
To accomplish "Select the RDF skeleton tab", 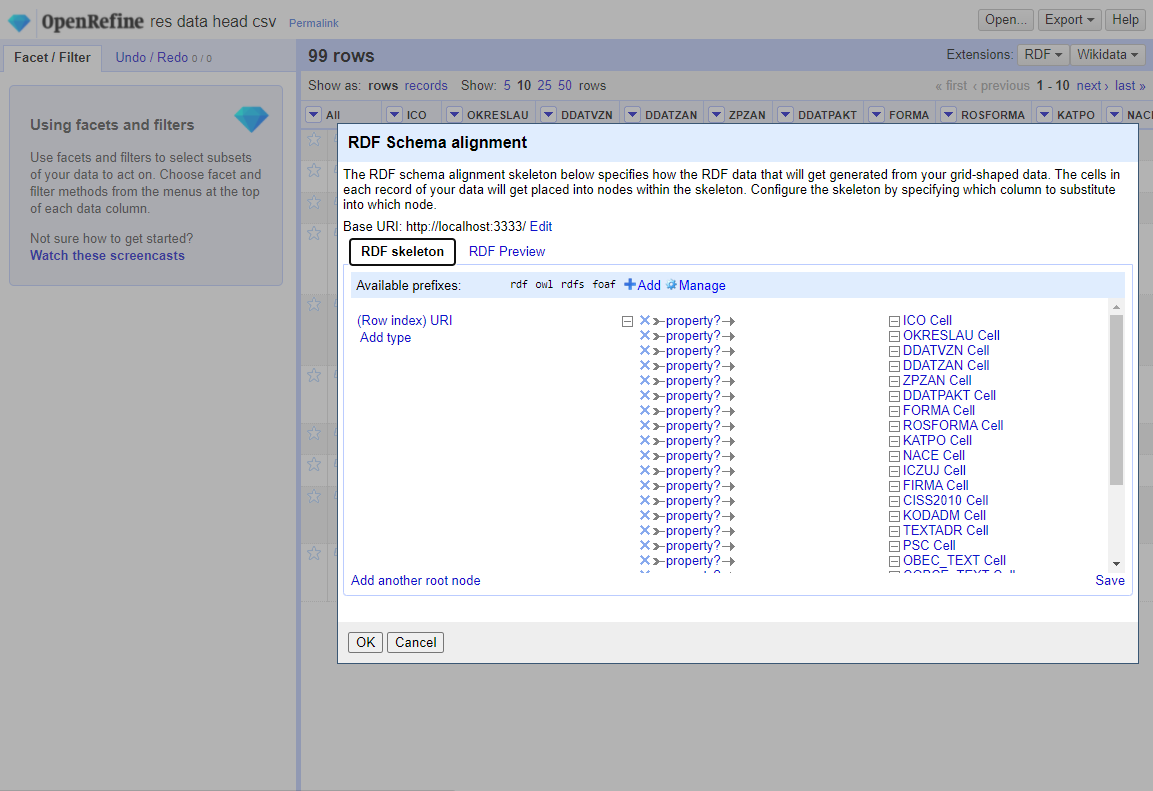I will point(402,251).
